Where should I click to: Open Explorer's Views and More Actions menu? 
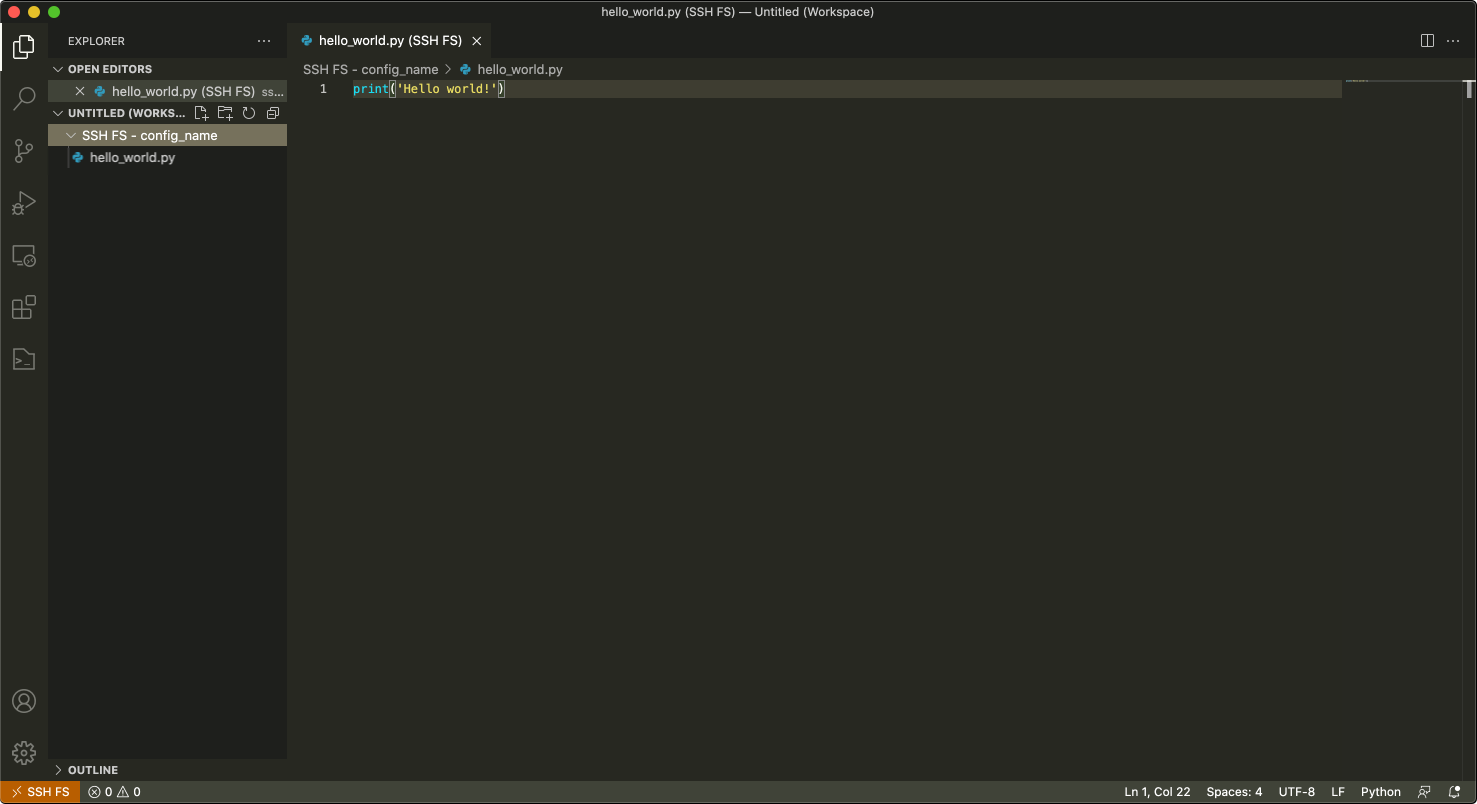click(264, 41)
